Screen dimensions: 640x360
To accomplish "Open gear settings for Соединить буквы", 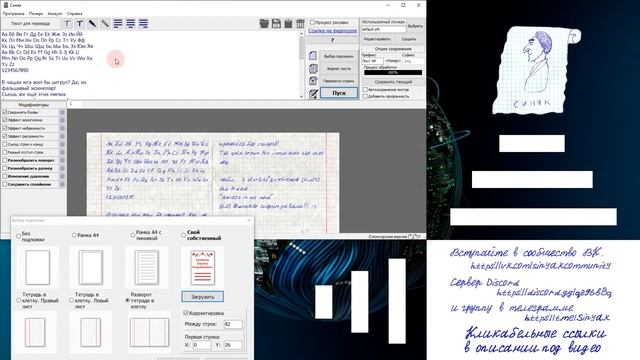I will tap(62, 112).
